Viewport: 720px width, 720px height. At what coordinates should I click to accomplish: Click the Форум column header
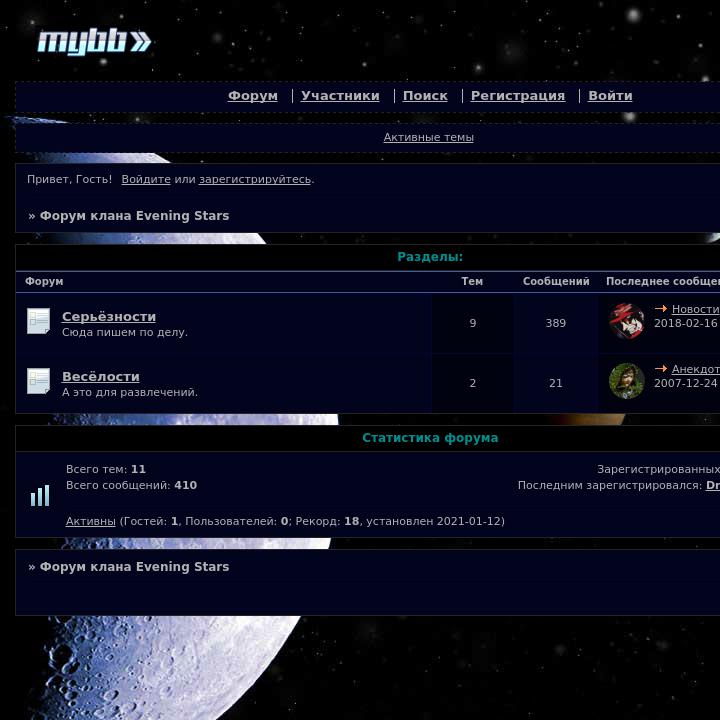point(44,281)
